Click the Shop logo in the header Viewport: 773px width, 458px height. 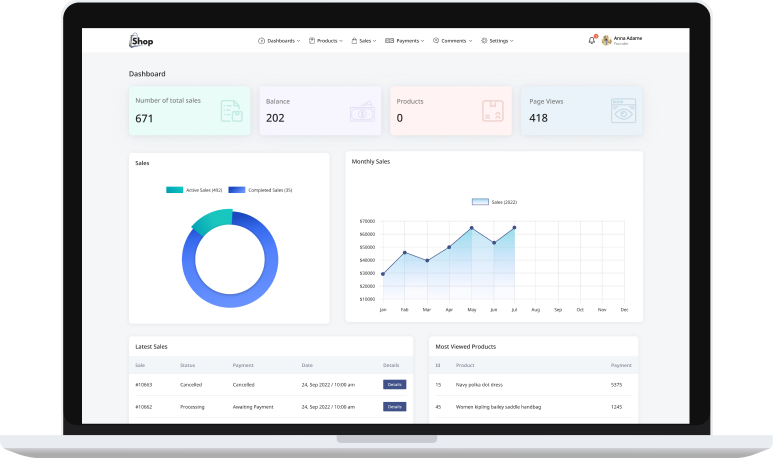coord(141,41)
